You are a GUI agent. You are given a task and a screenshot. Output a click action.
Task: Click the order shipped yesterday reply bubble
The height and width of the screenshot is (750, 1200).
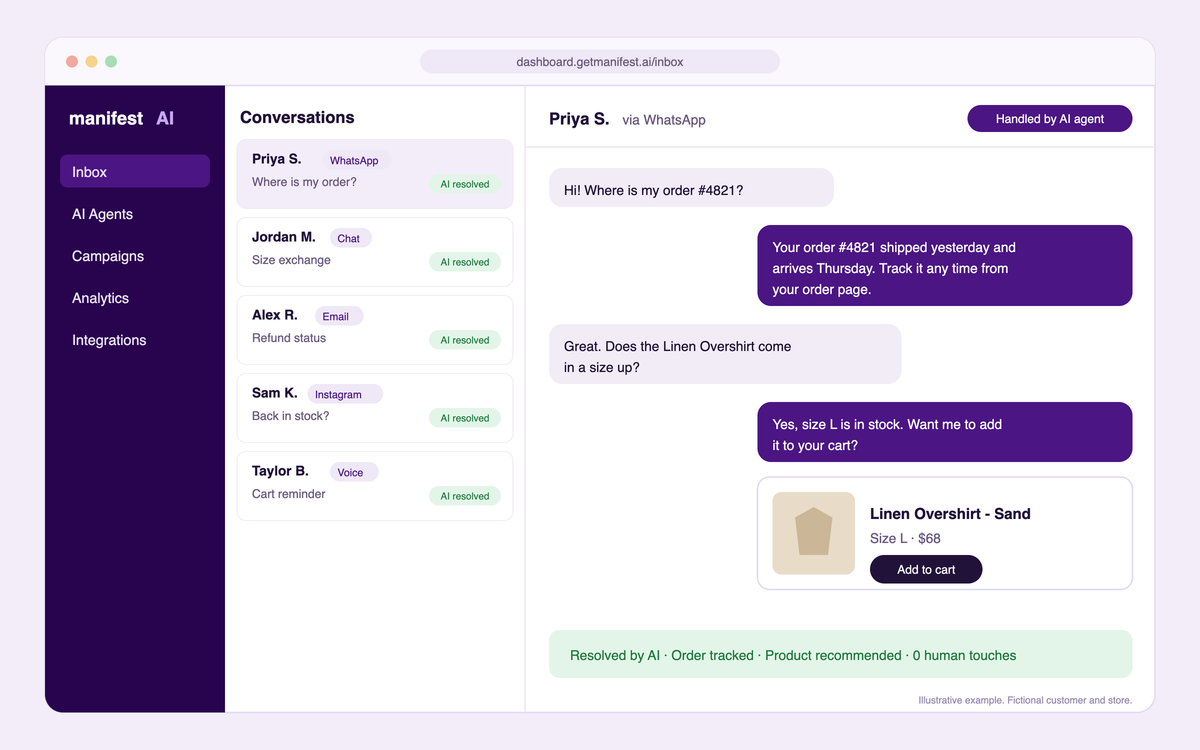click(945, 265)
